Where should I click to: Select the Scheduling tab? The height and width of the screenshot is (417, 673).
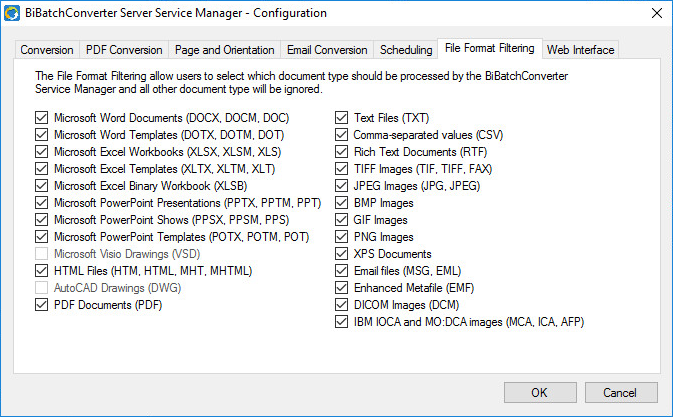pos(406,50)
